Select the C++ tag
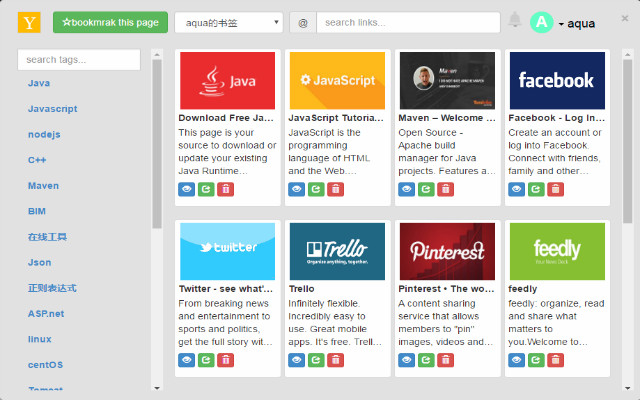This screenshot has height=400, width=640. point(37,160)
